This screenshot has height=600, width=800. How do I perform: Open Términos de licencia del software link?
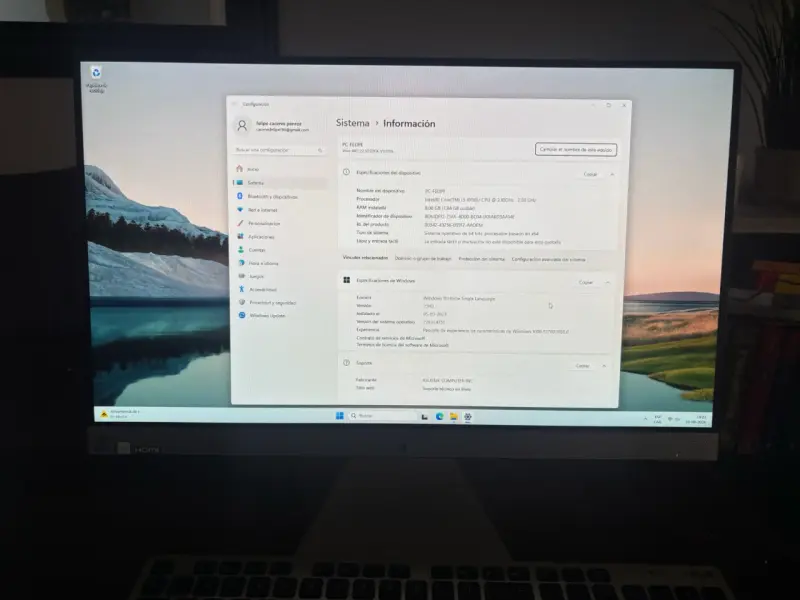pos(403,345)
